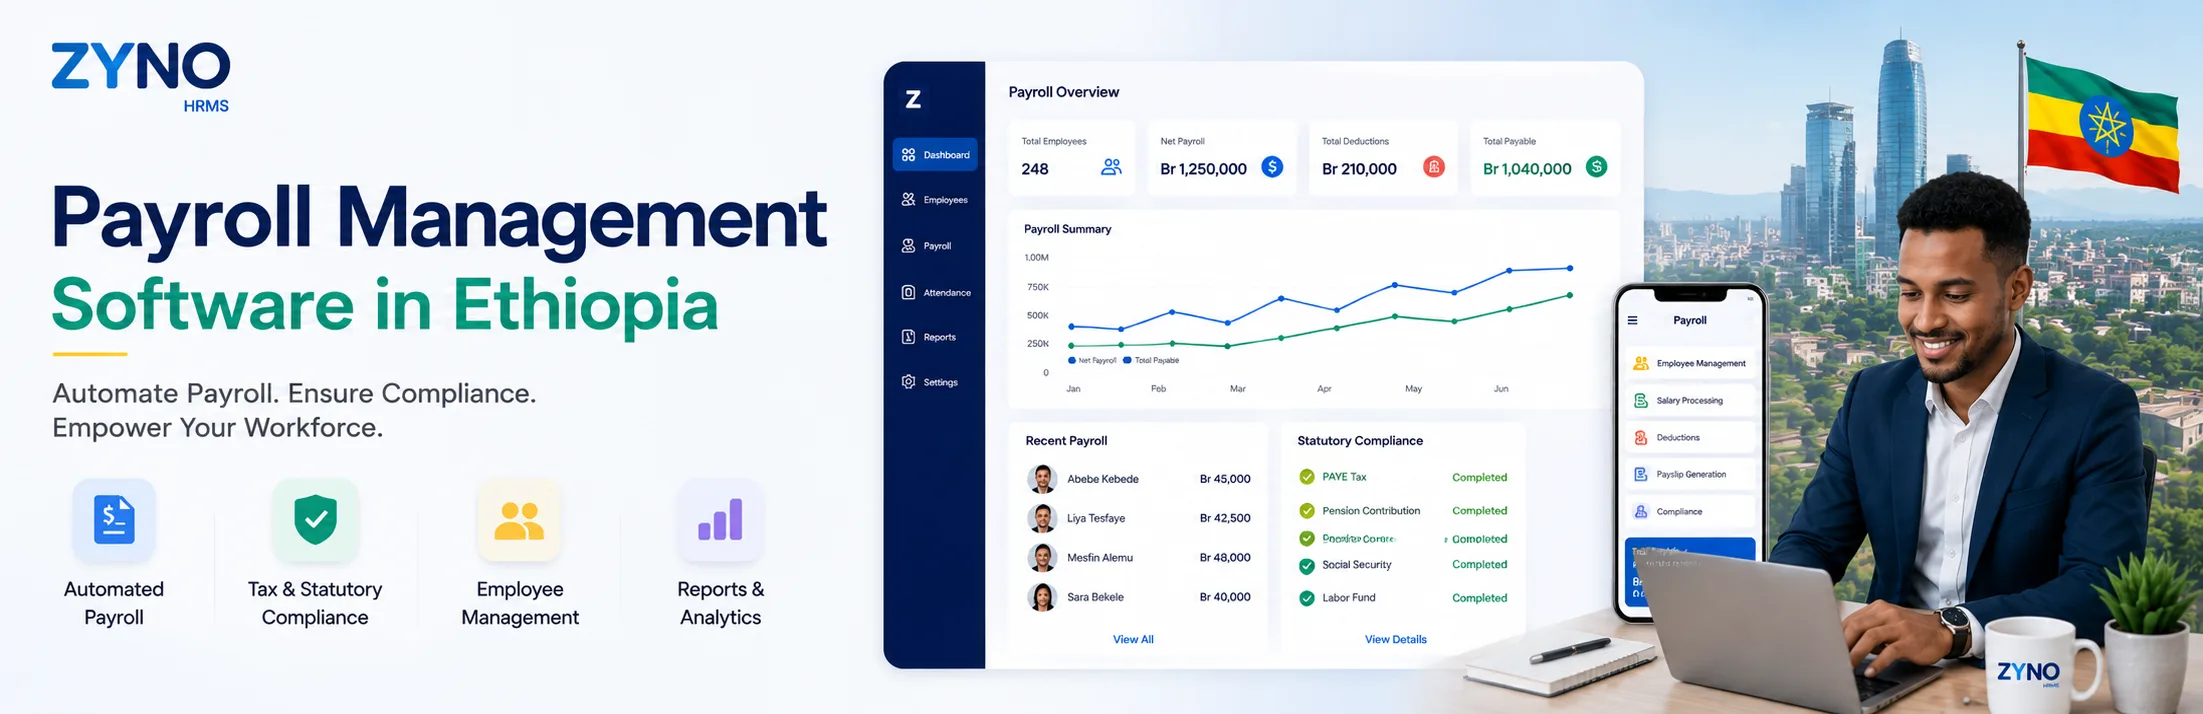Click the Employee Management people icon
Screen dimensions: 2203x714
coord(519,520)
